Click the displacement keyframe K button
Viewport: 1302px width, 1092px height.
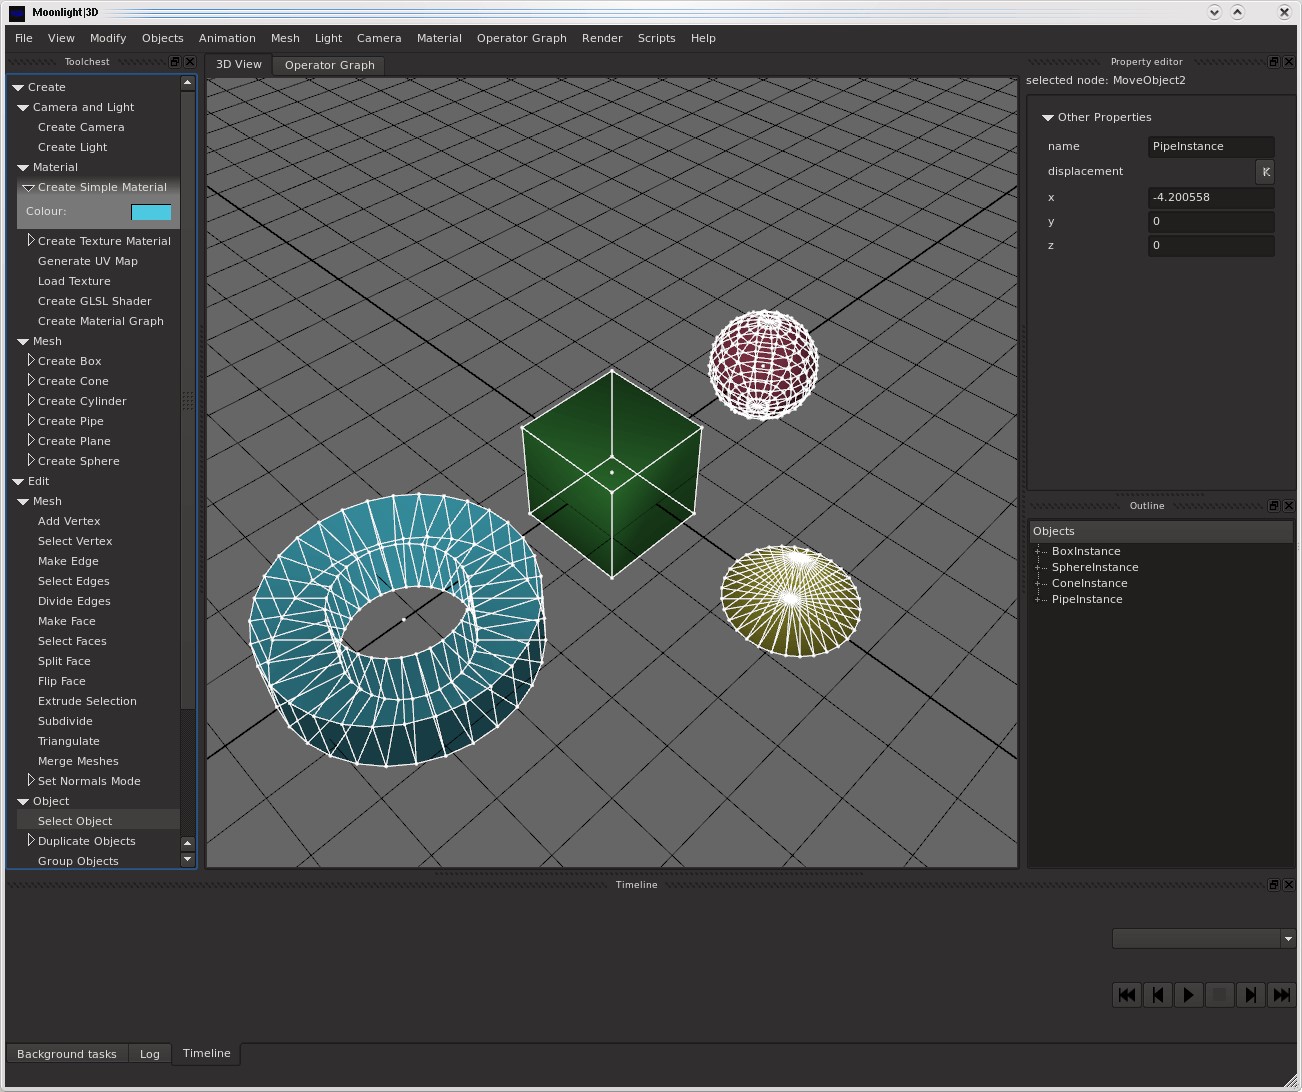(1265, 172)
